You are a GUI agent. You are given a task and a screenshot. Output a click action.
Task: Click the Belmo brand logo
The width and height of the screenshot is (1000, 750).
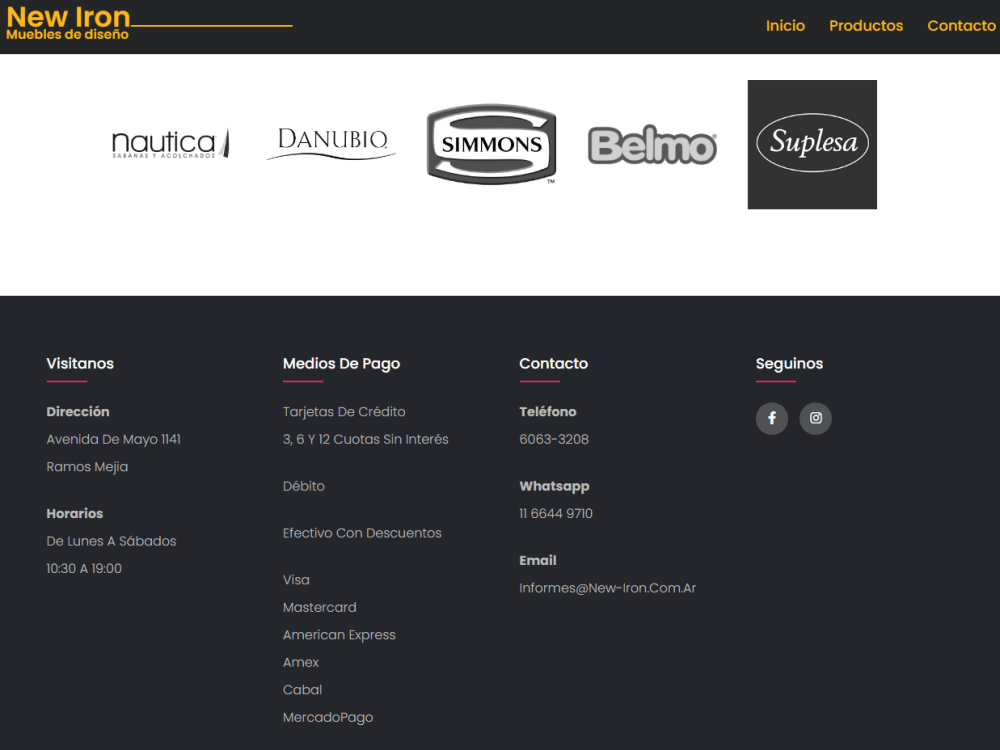point(652,144)
